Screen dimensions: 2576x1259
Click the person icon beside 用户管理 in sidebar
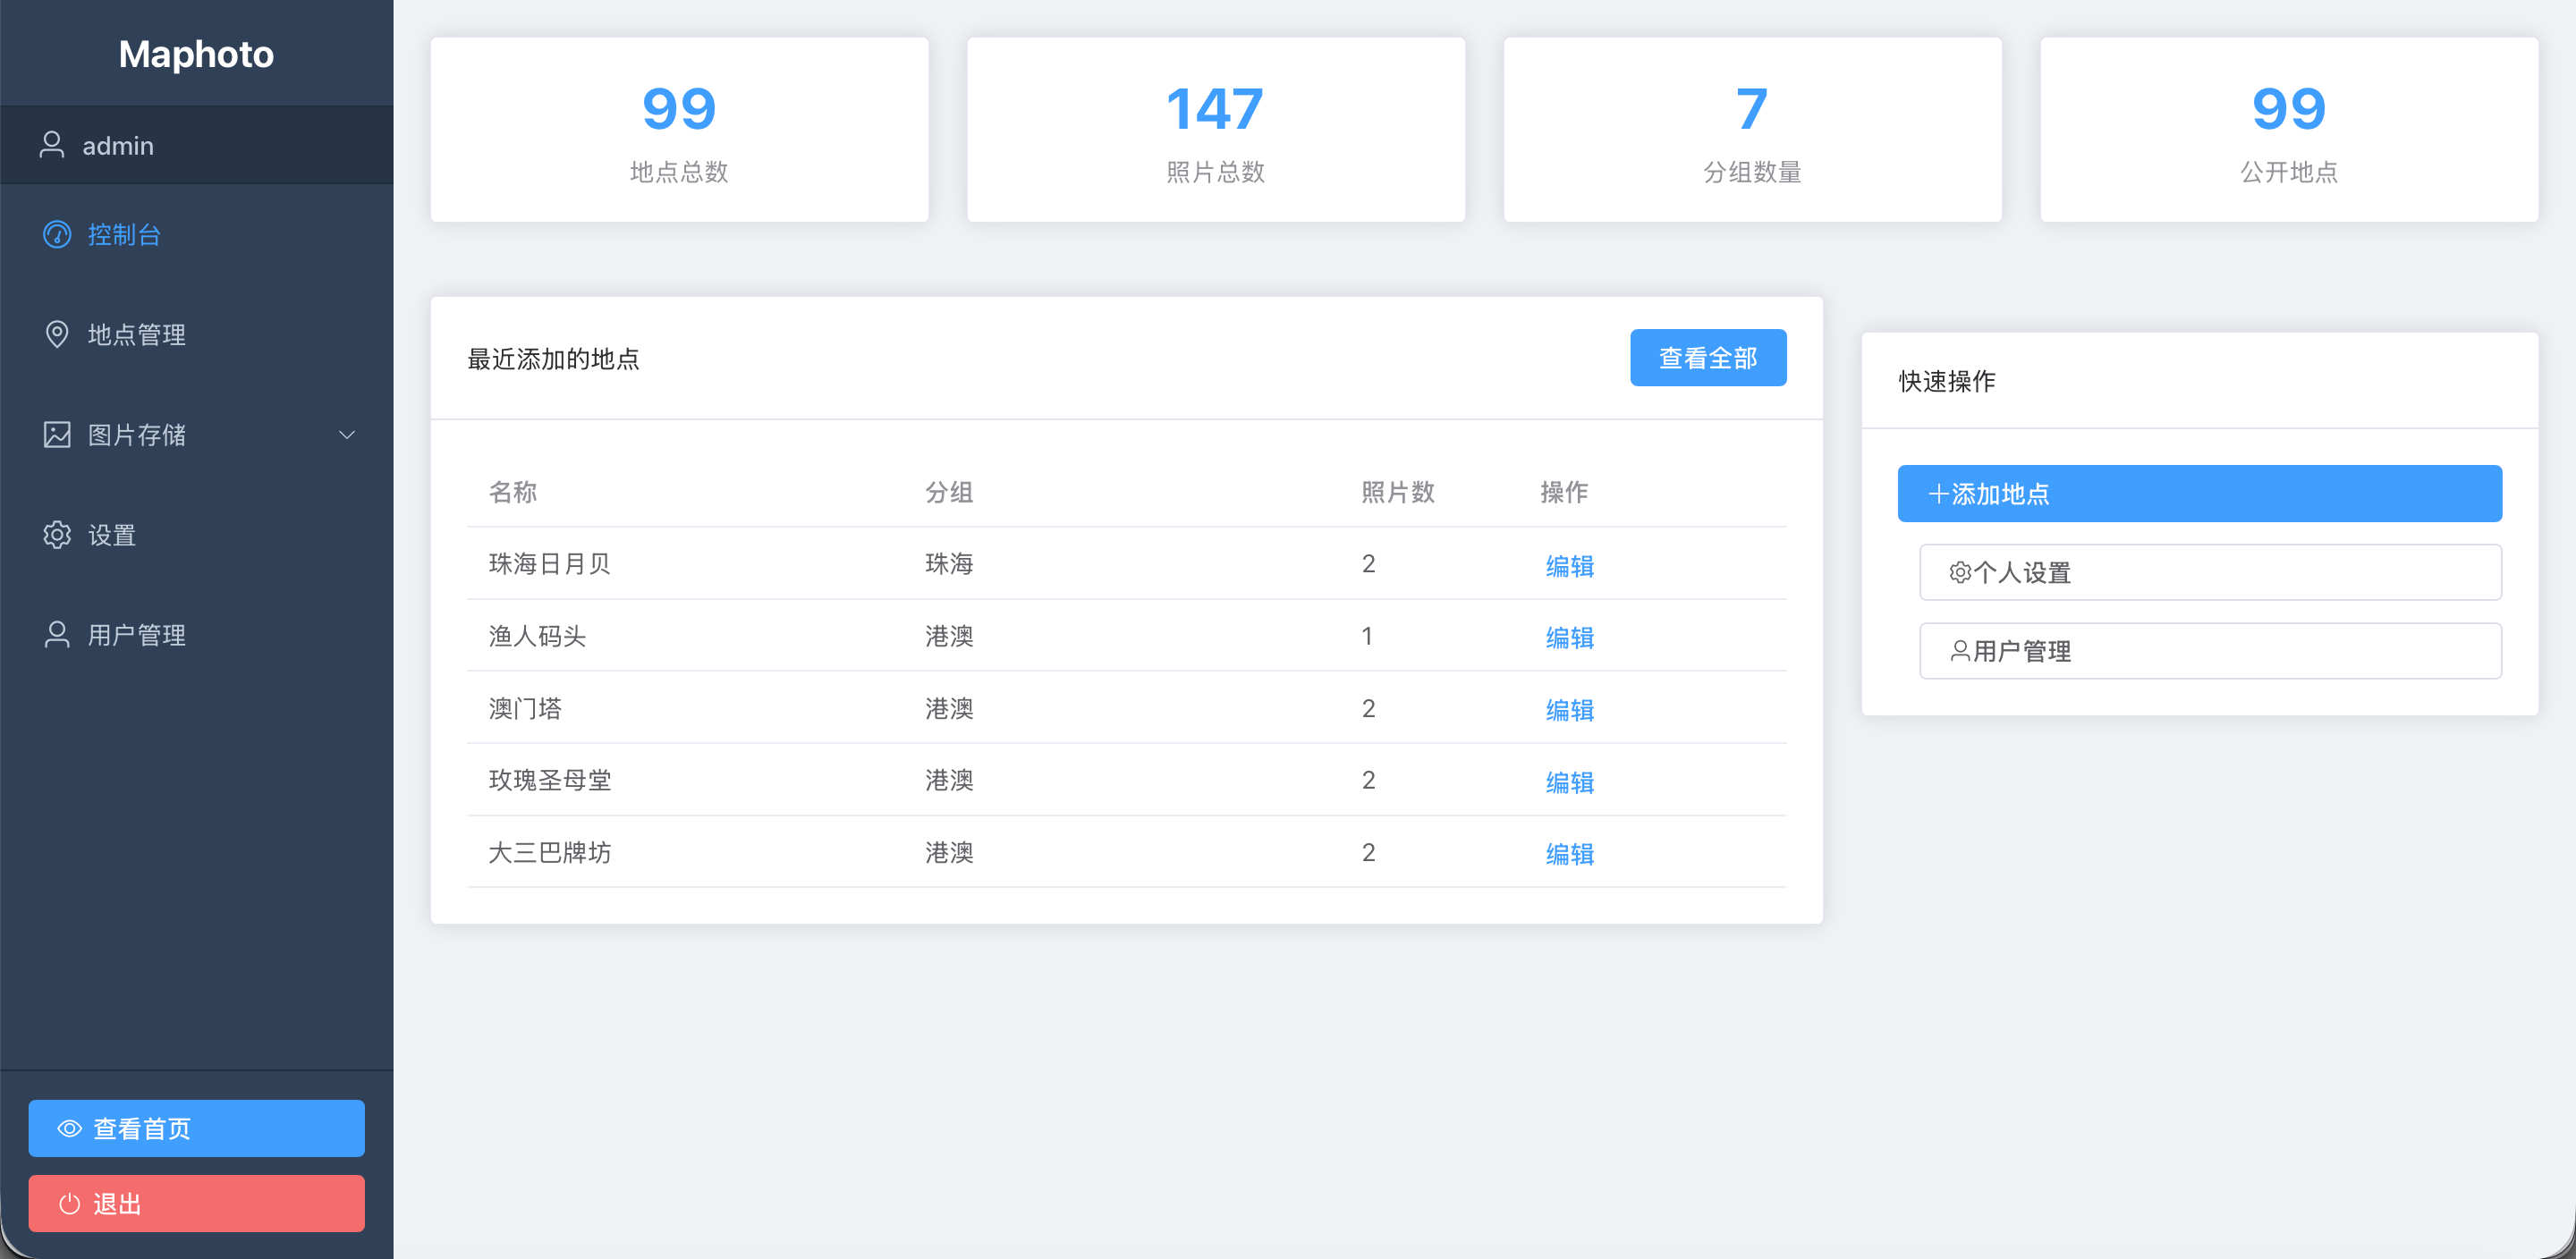click(57, 635)
